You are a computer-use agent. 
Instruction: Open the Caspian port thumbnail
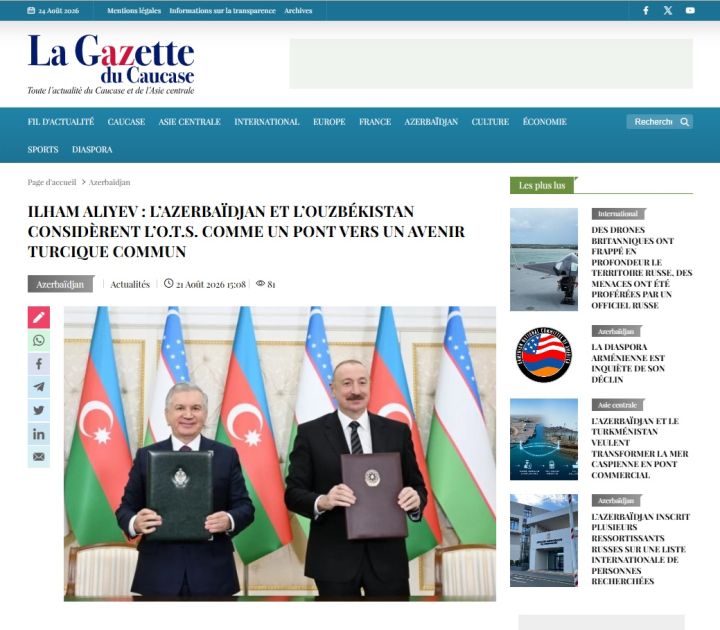pos(544,439)
